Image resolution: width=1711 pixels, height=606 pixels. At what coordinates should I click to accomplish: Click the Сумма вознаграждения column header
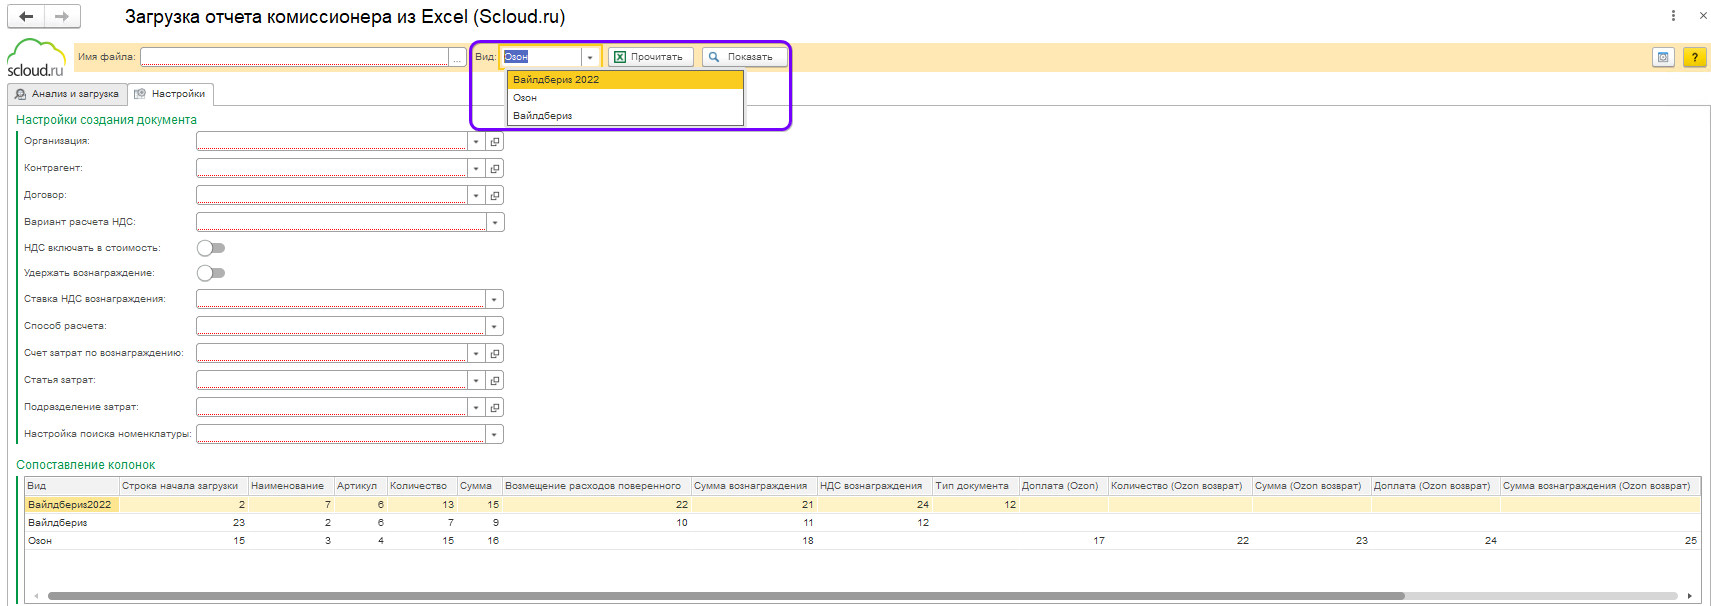[754, 486]
